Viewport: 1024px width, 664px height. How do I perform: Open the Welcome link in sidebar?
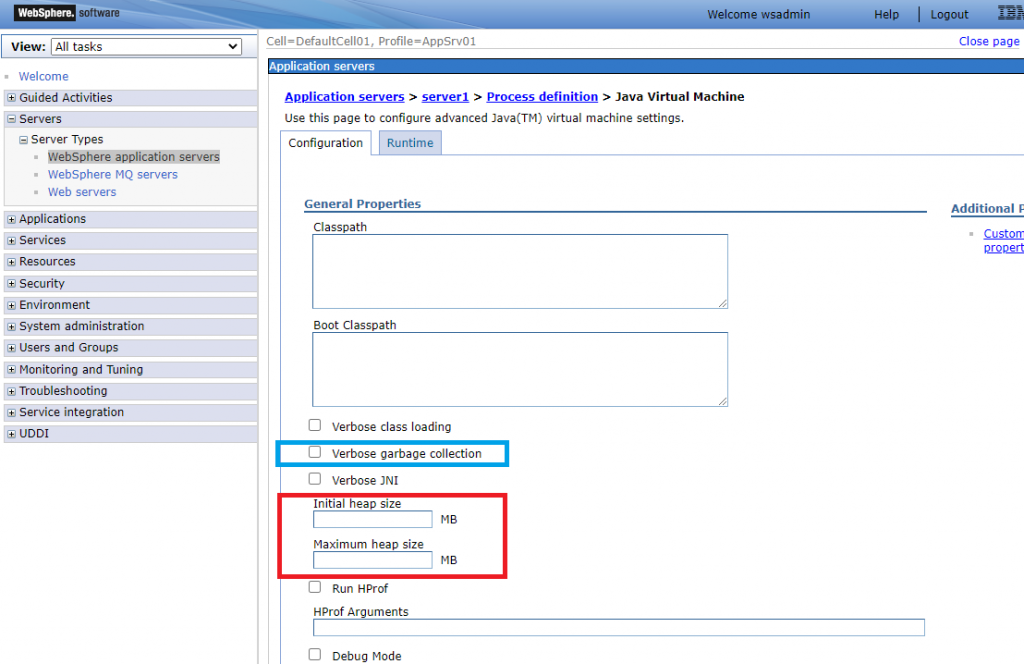[x=43, y=76]
